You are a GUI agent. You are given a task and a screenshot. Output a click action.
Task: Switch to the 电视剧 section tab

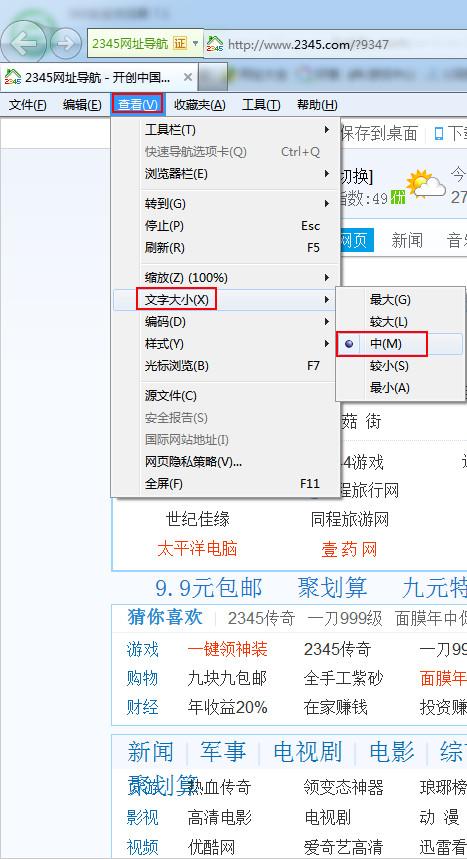coord(307,752)
